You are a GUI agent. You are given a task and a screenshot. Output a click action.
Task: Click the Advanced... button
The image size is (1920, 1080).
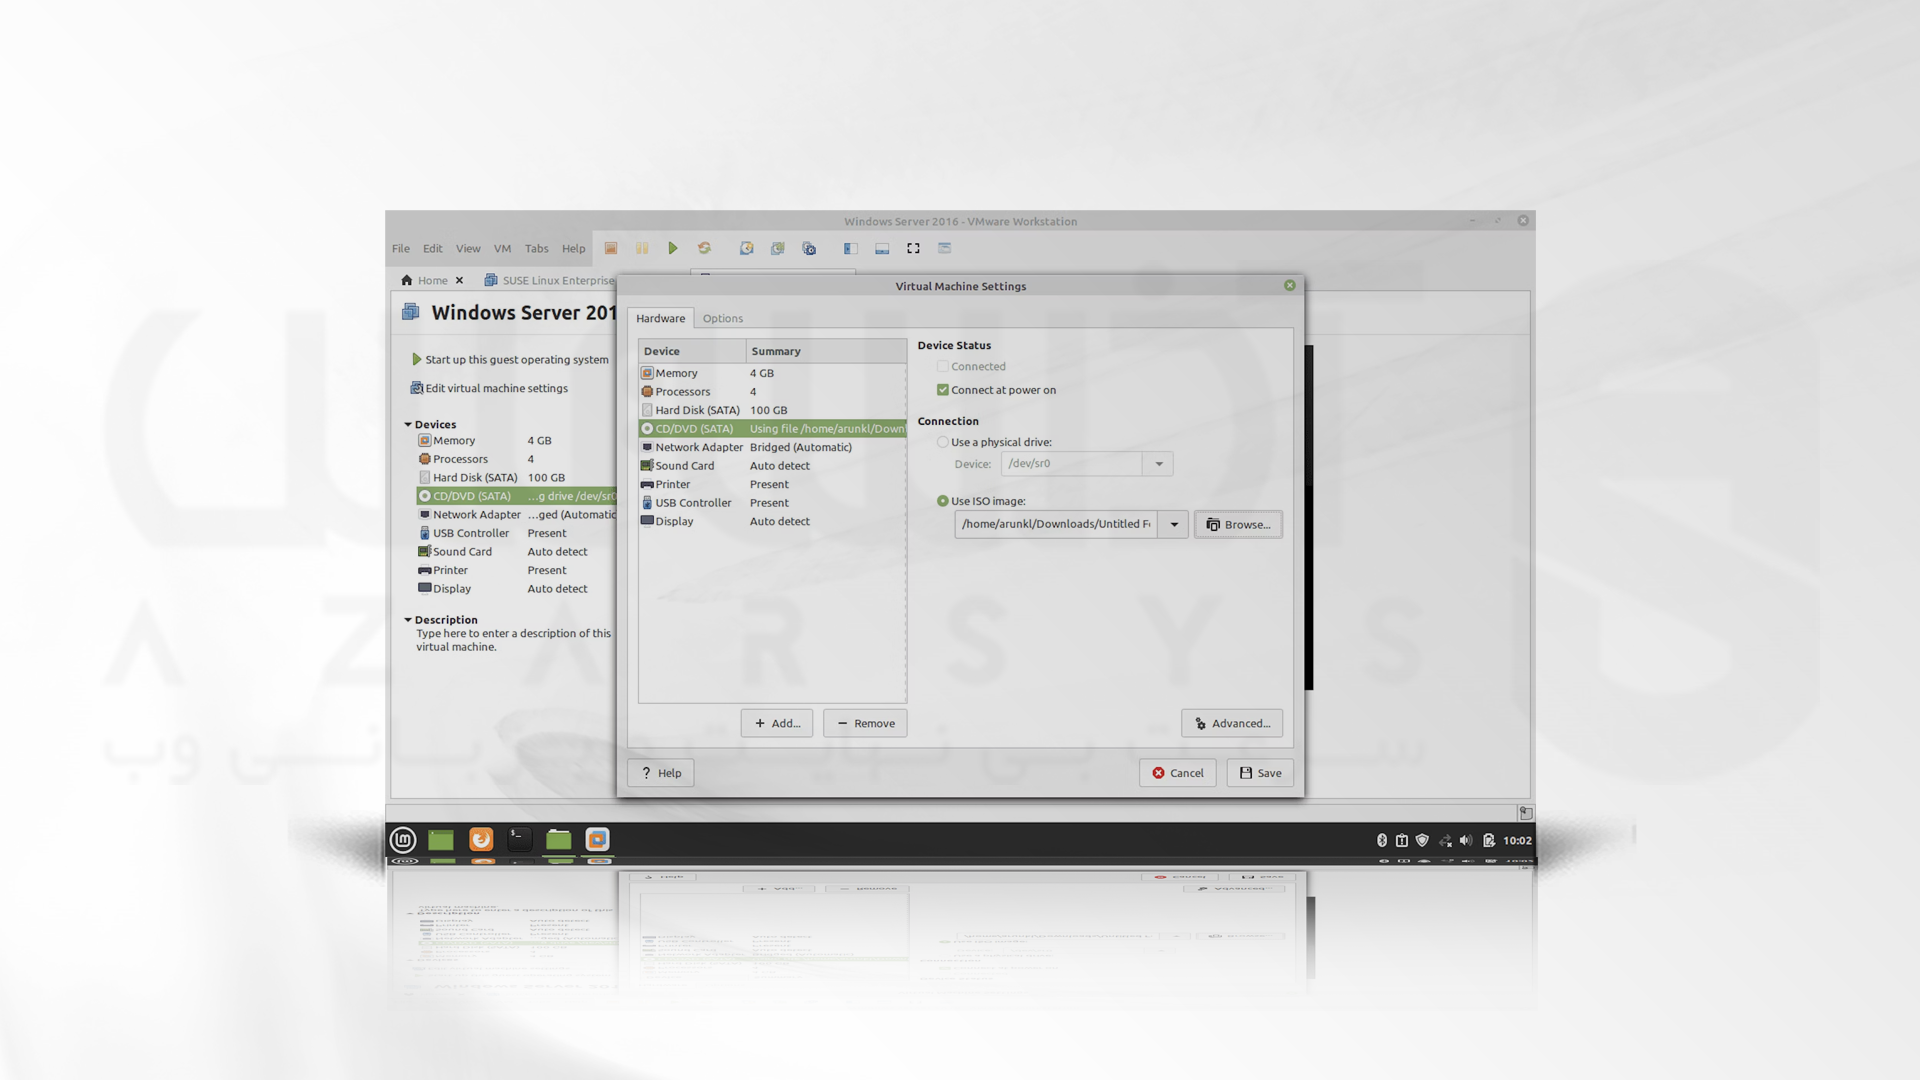(x=1232, y=723)
